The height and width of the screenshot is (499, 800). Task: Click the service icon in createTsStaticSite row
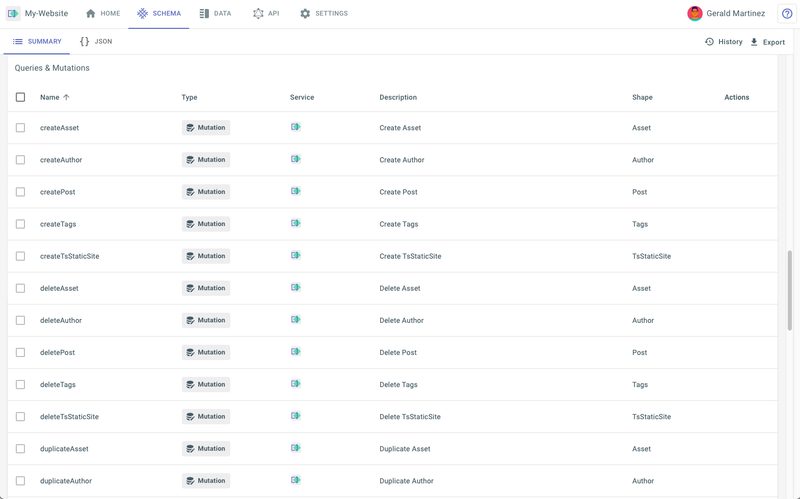click(295, 256)
